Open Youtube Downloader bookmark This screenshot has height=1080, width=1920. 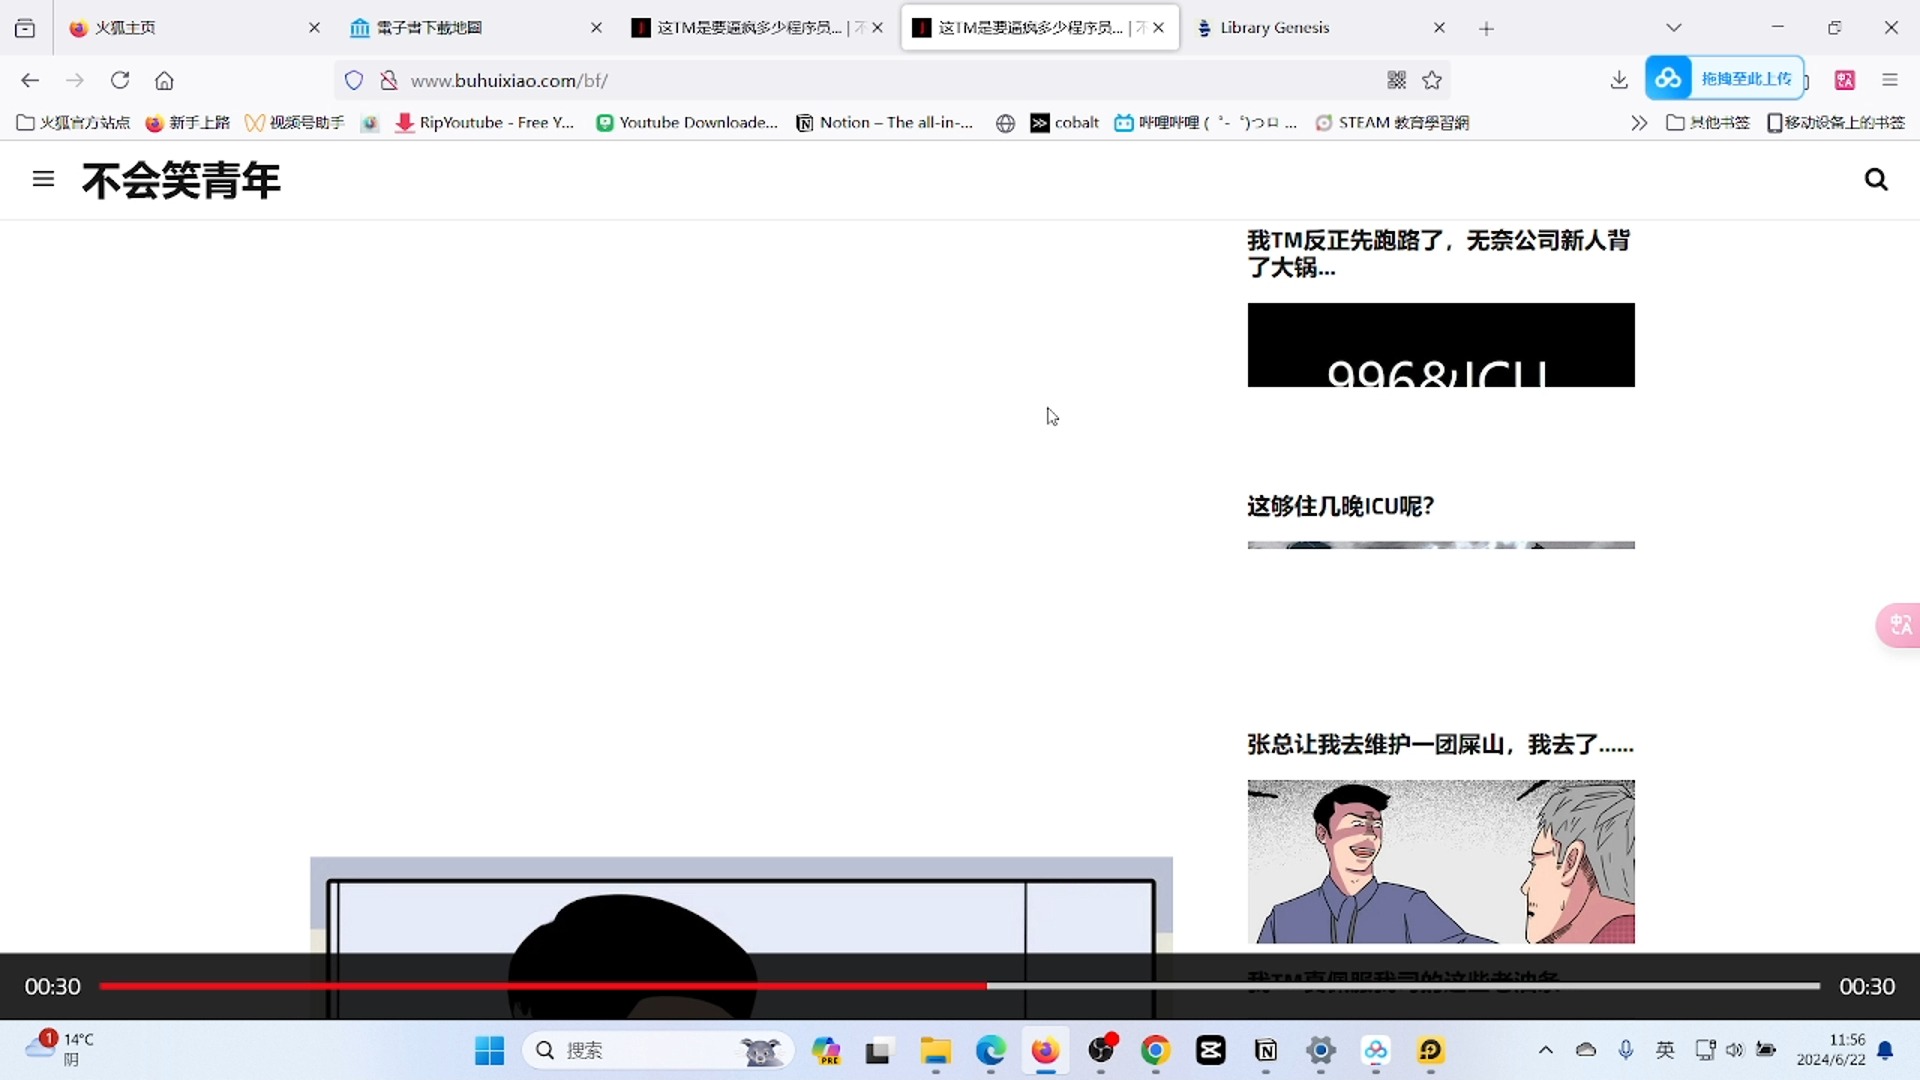687,123
